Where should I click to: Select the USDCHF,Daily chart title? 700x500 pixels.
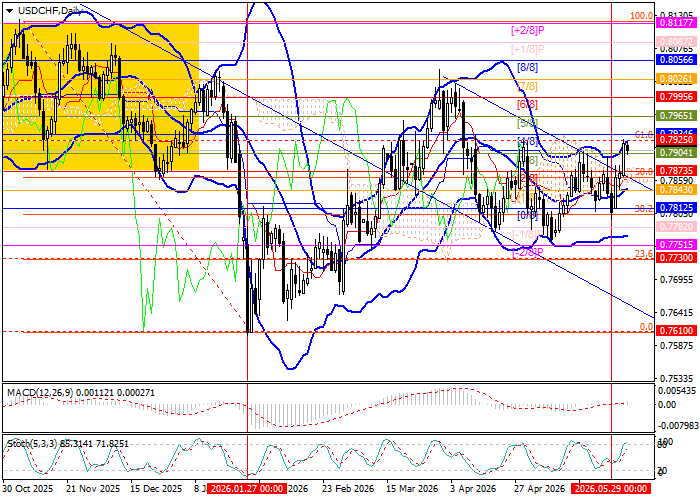click(49, 11)
